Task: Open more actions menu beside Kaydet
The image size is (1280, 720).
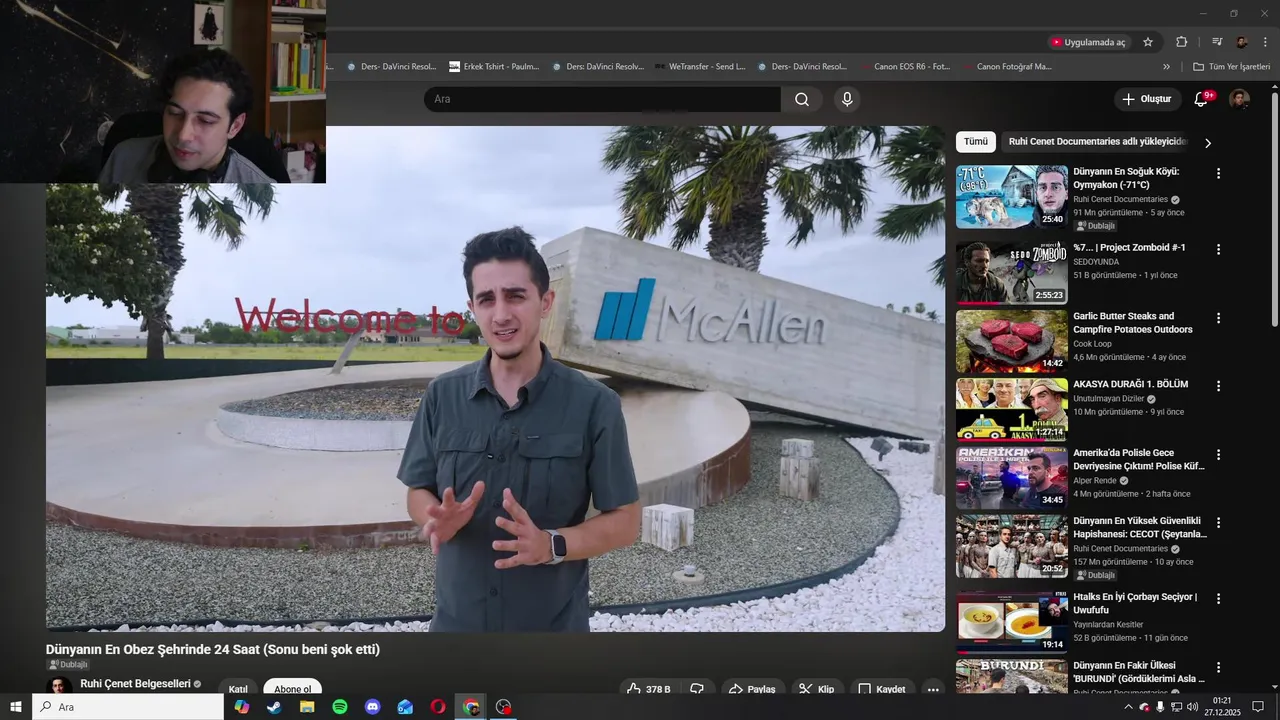Action: coord(933,689)
